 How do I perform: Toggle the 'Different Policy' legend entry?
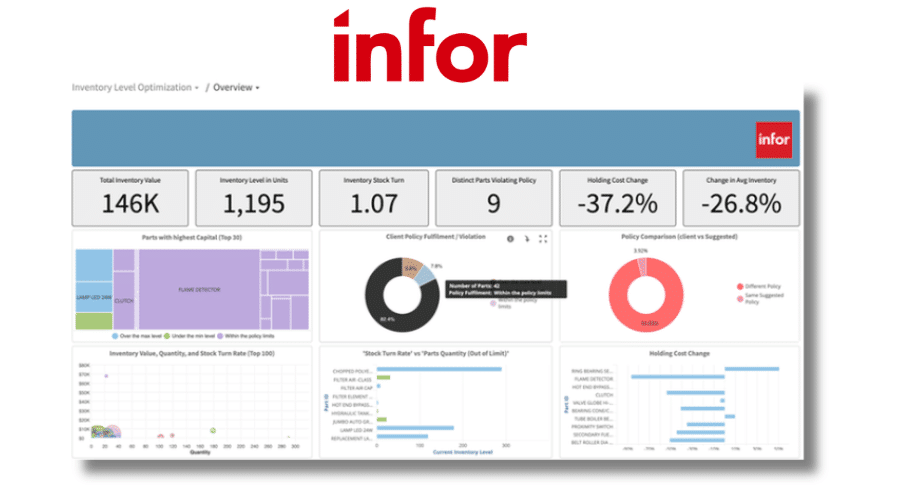click(759, 285)
